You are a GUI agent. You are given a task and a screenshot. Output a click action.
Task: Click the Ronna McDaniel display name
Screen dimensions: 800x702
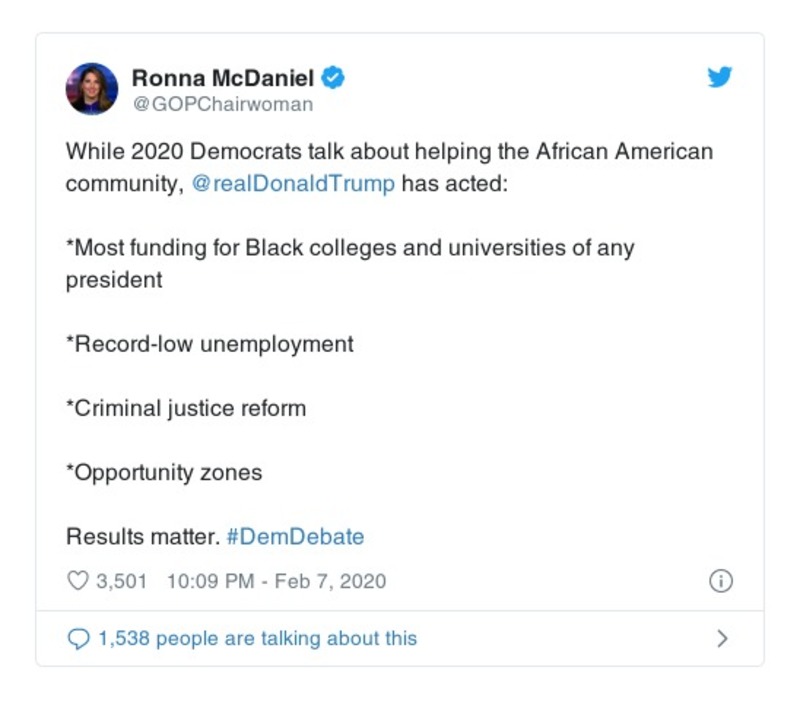pyautogui.click(x=223, y=78)
